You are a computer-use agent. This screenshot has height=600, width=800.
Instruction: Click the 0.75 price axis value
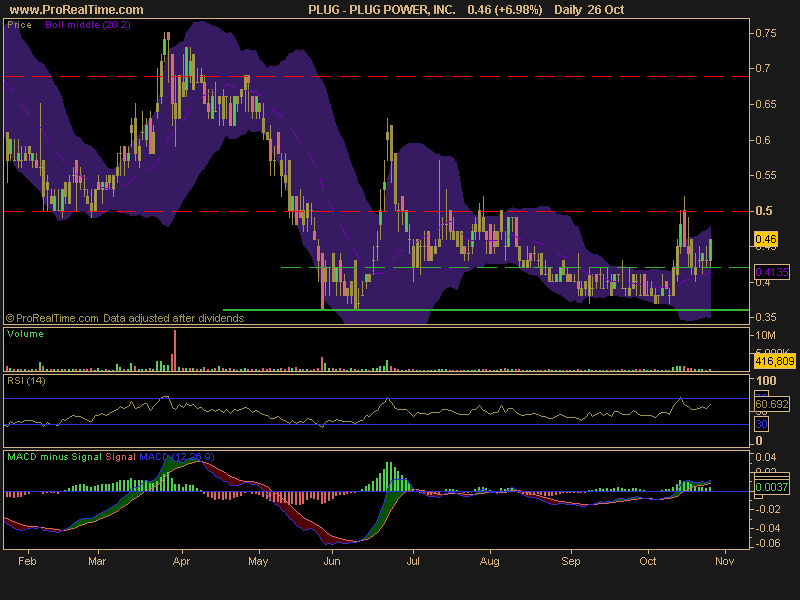pyautogui.click(x=766, y=33)
